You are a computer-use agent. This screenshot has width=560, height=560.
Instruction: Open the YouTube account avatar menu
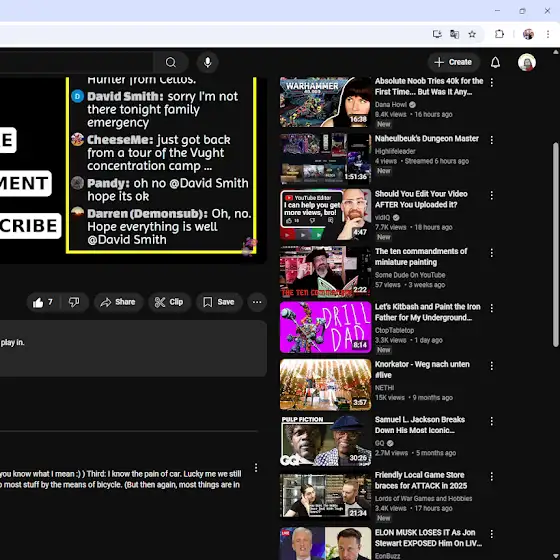pos(527,62)
